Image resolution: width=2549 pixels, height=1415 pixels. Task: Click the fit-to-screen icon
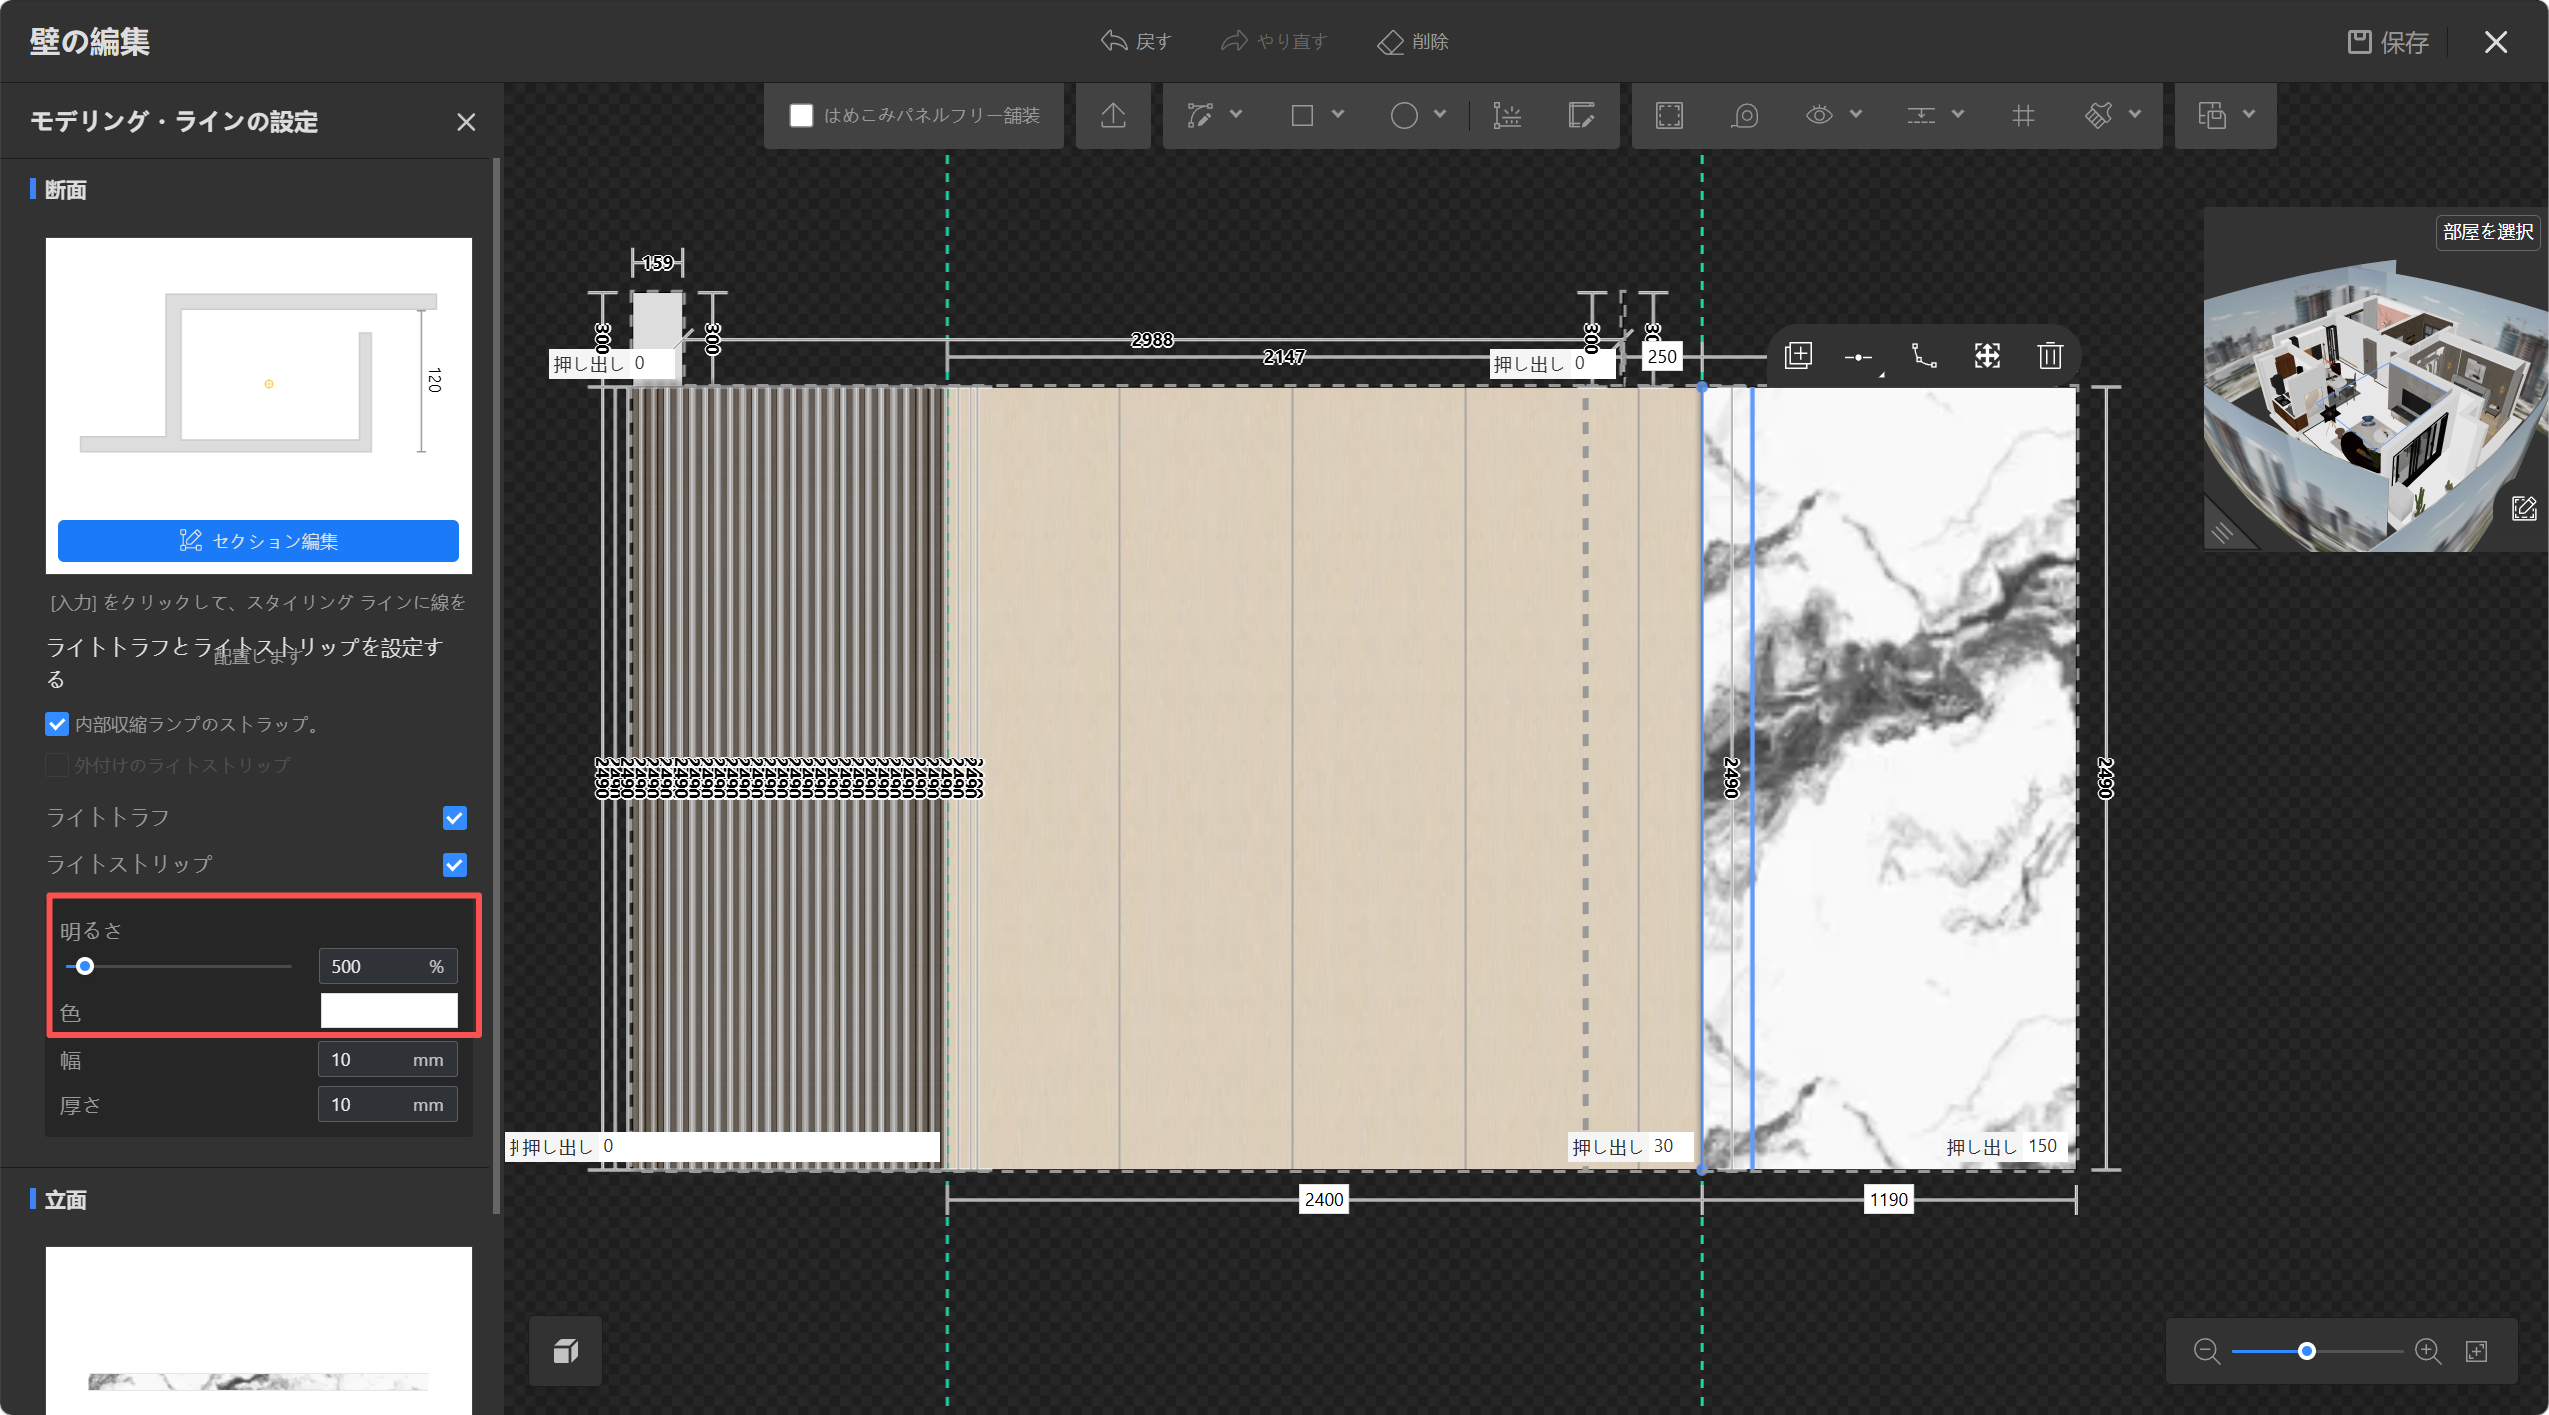pyautogui.click(x=2476, y=1352)
